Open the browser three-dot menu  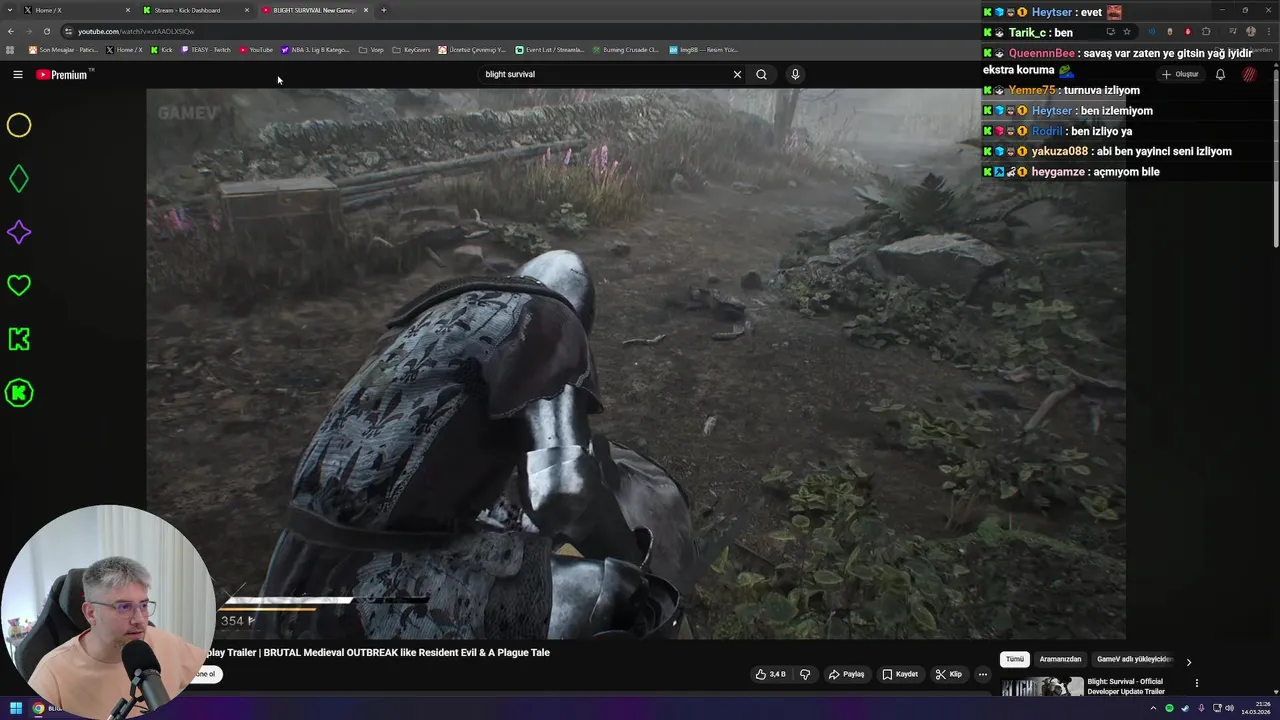click(x=1268, y=32)
